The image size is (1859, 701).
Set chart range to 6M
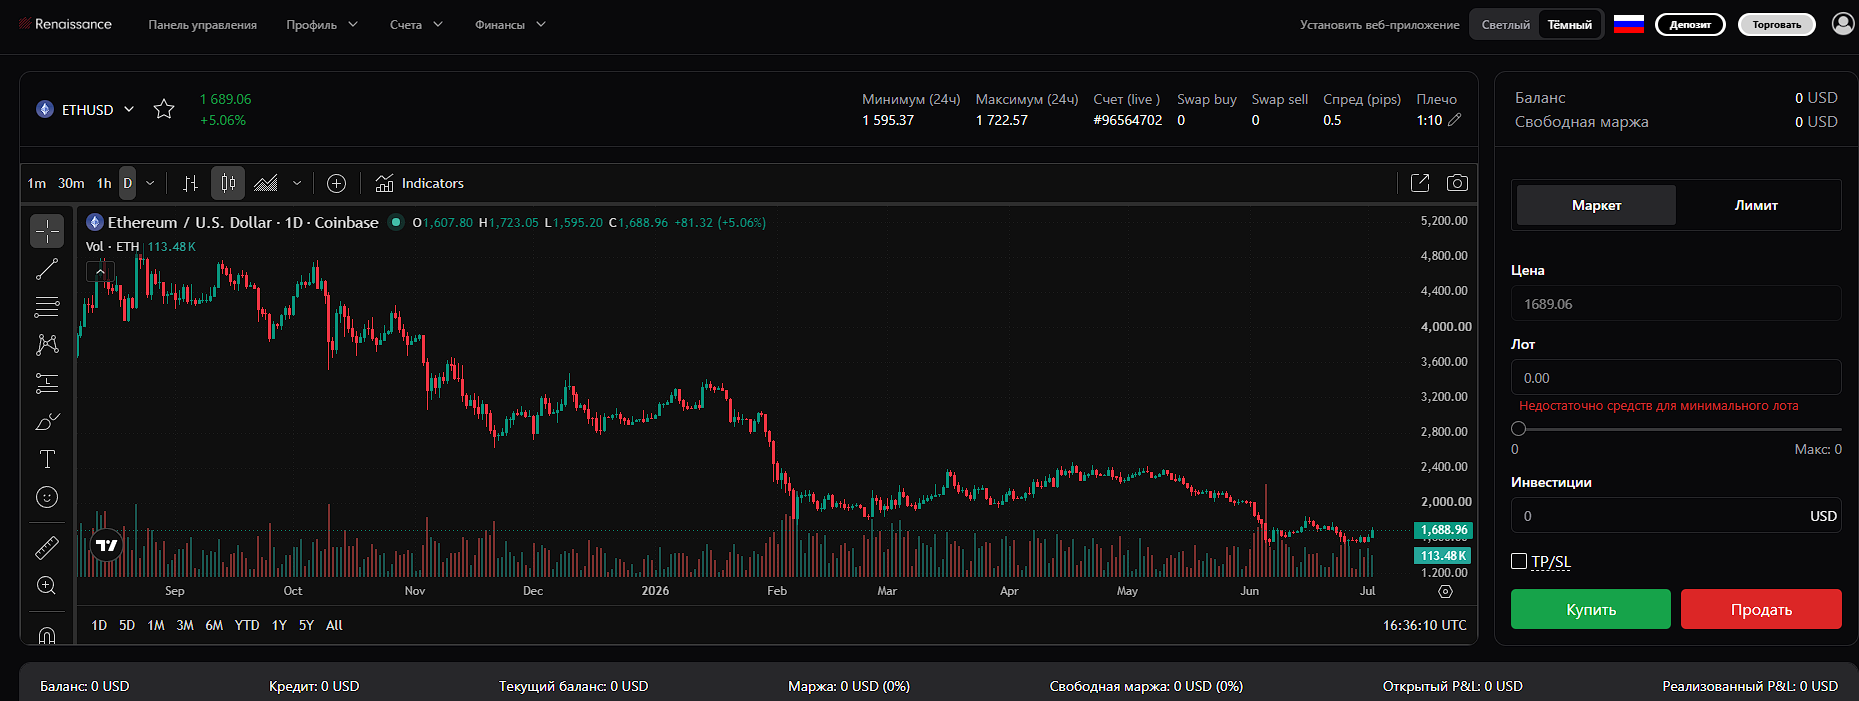click(214, 625)
